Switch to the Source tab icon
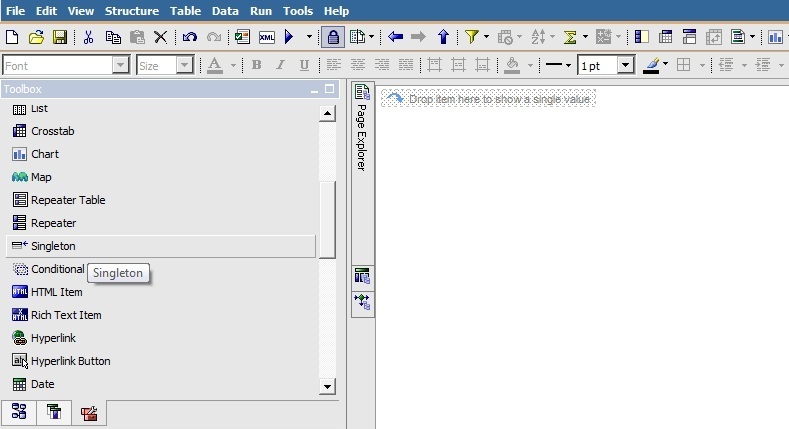 point(19,411)
